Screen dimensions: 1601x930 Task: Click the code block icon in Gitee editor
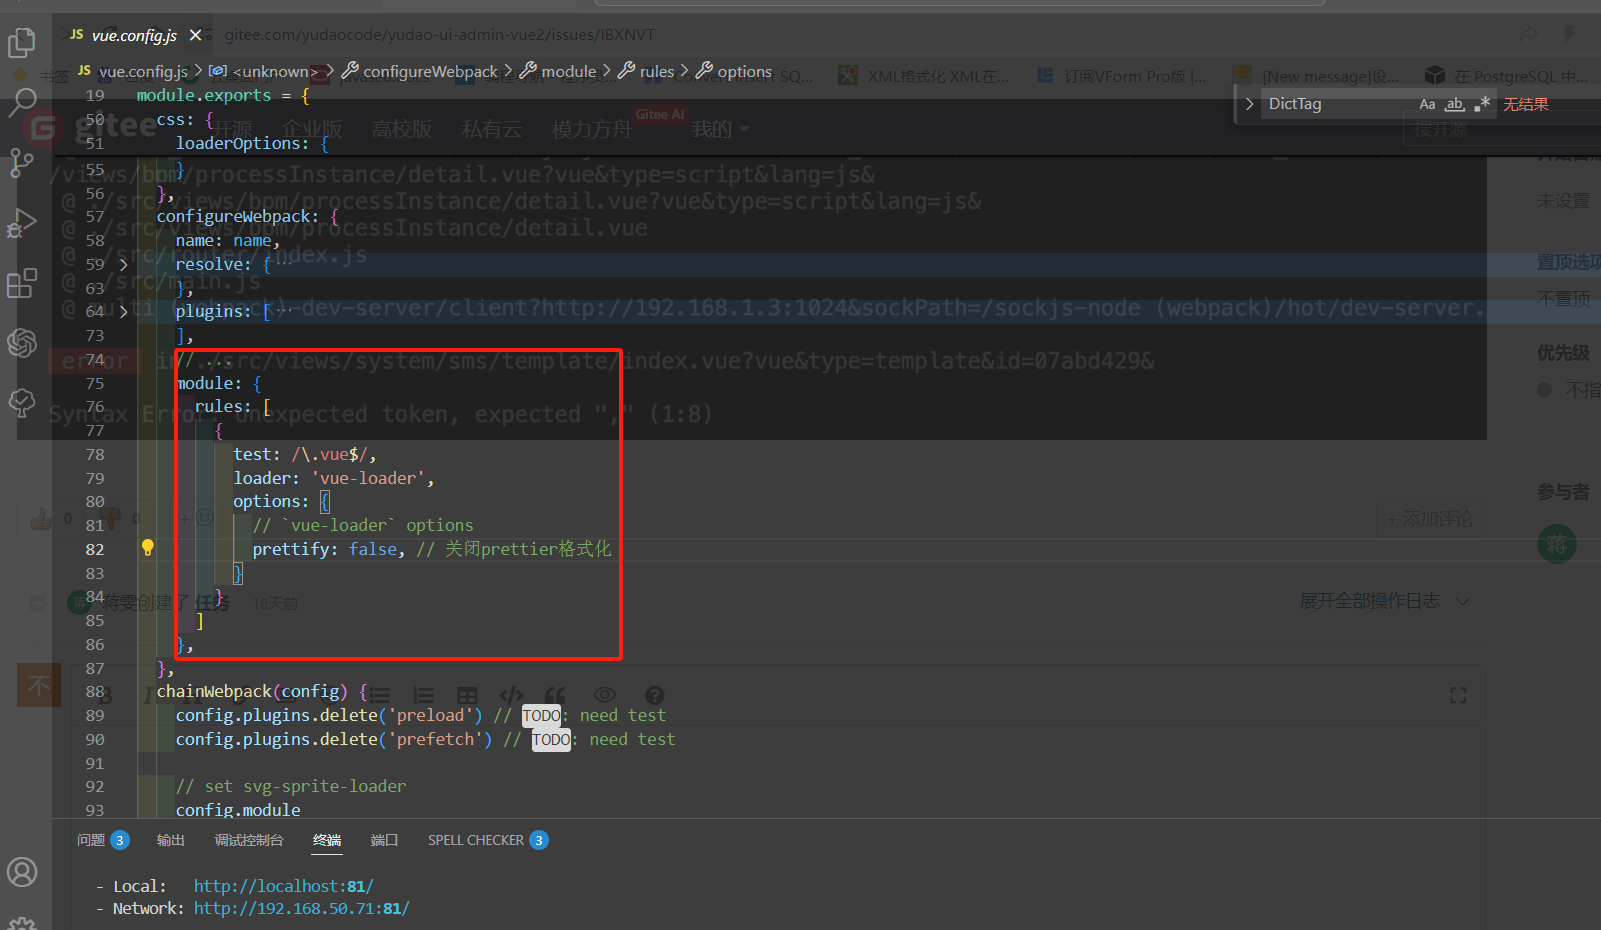click(x=511, y=695)
